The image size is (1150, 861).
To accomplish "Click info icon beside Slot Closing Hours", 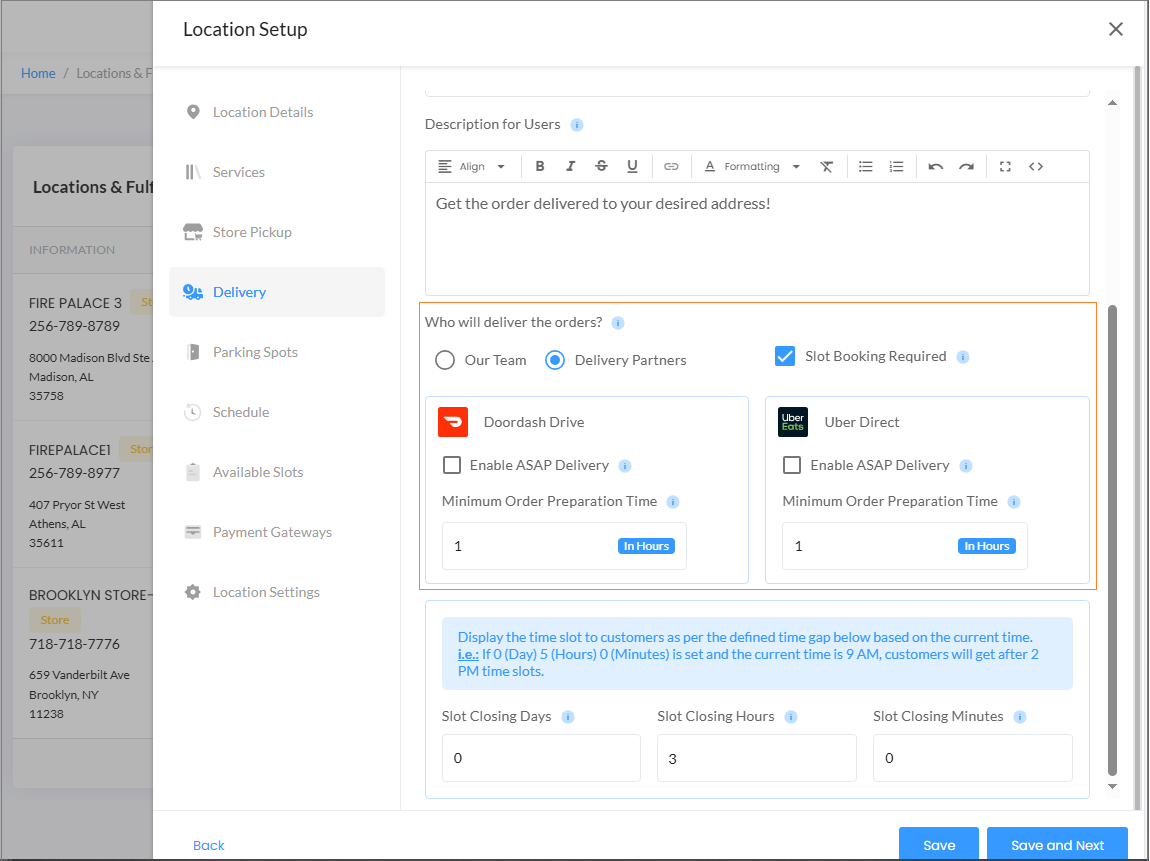I will 791,717.
